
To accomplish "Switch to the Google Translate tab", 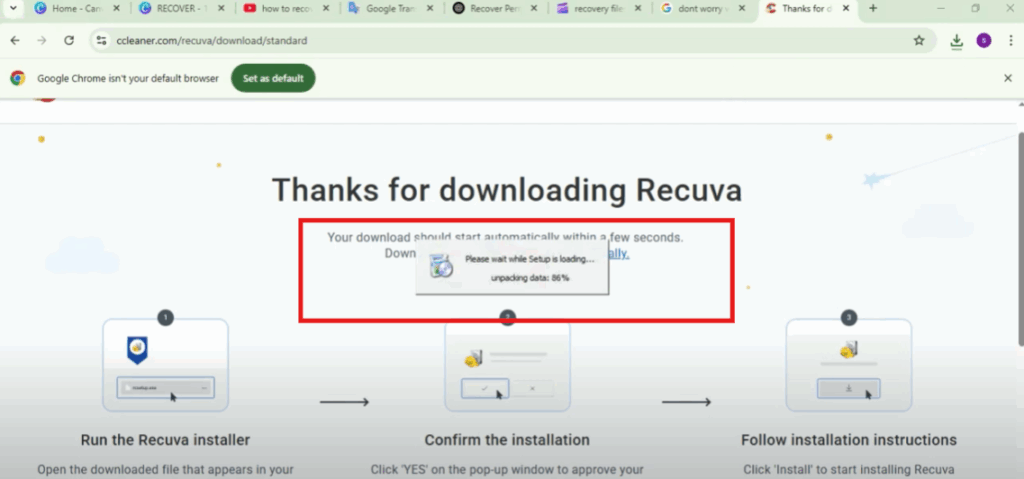I will [x=391, y=9].
